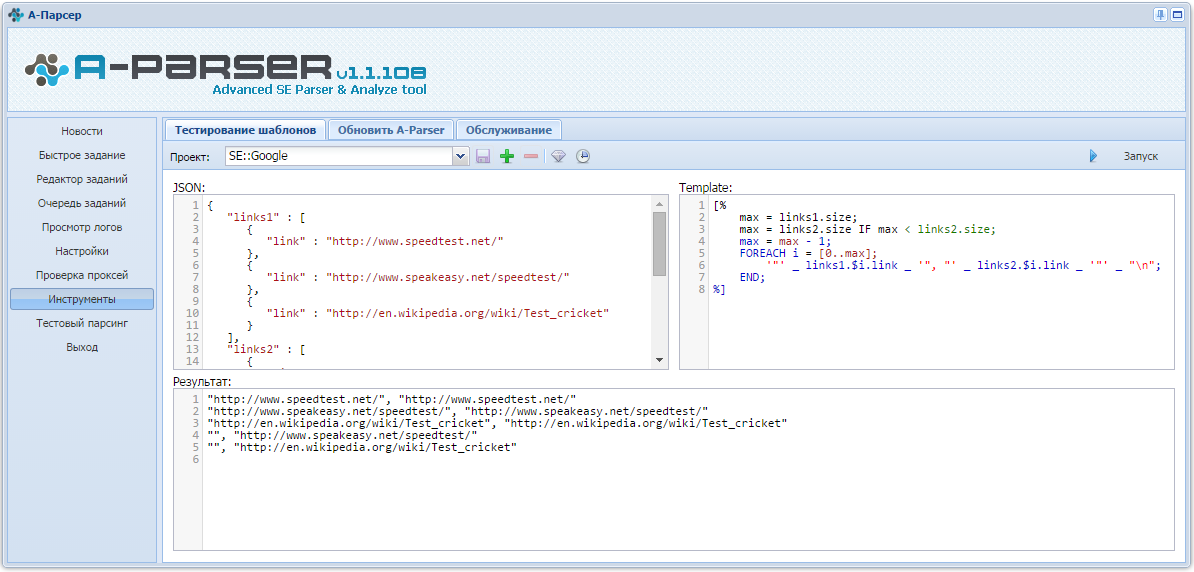Open Новости in the sidebar
The image size is (1194, 572).
[81, 131]
